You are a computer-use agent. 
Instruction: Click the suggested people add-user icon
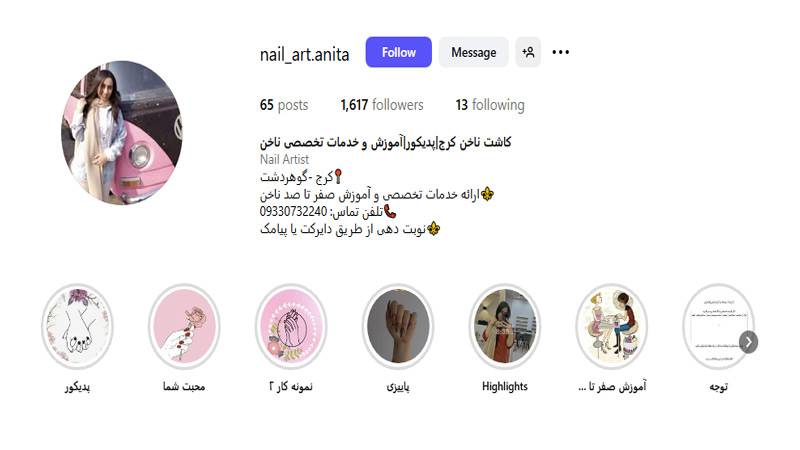[528, 52]
